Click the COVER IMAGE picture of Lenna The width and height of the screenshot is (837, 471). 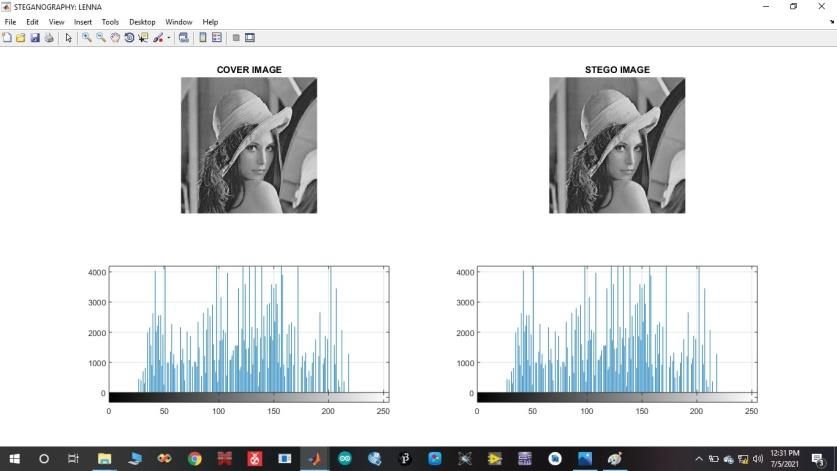click(x=249, y=145)
